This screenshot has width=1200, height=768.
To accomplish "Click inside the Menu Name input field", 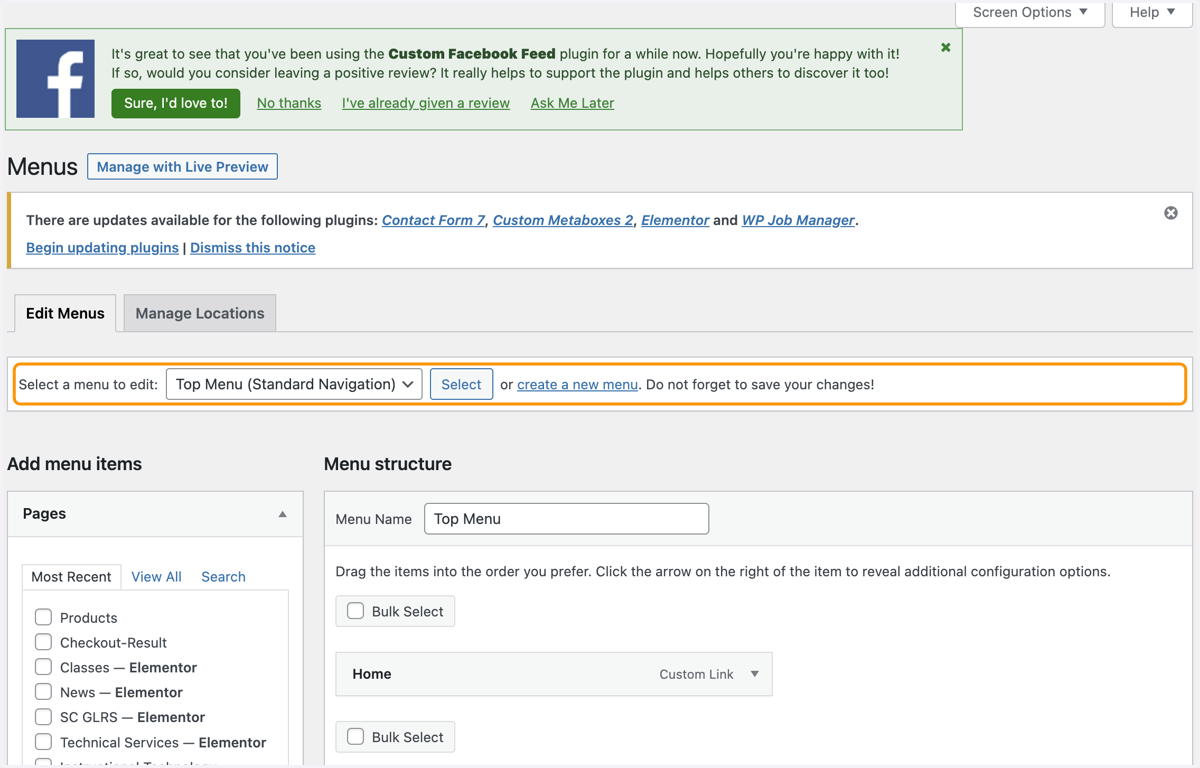I will pyautogui.click(x=566, y=519).
